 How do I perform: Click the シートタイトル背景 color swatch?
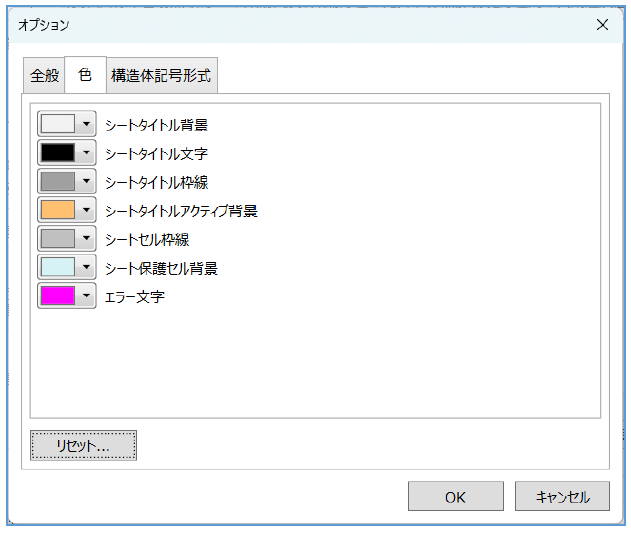pos(57,124)
